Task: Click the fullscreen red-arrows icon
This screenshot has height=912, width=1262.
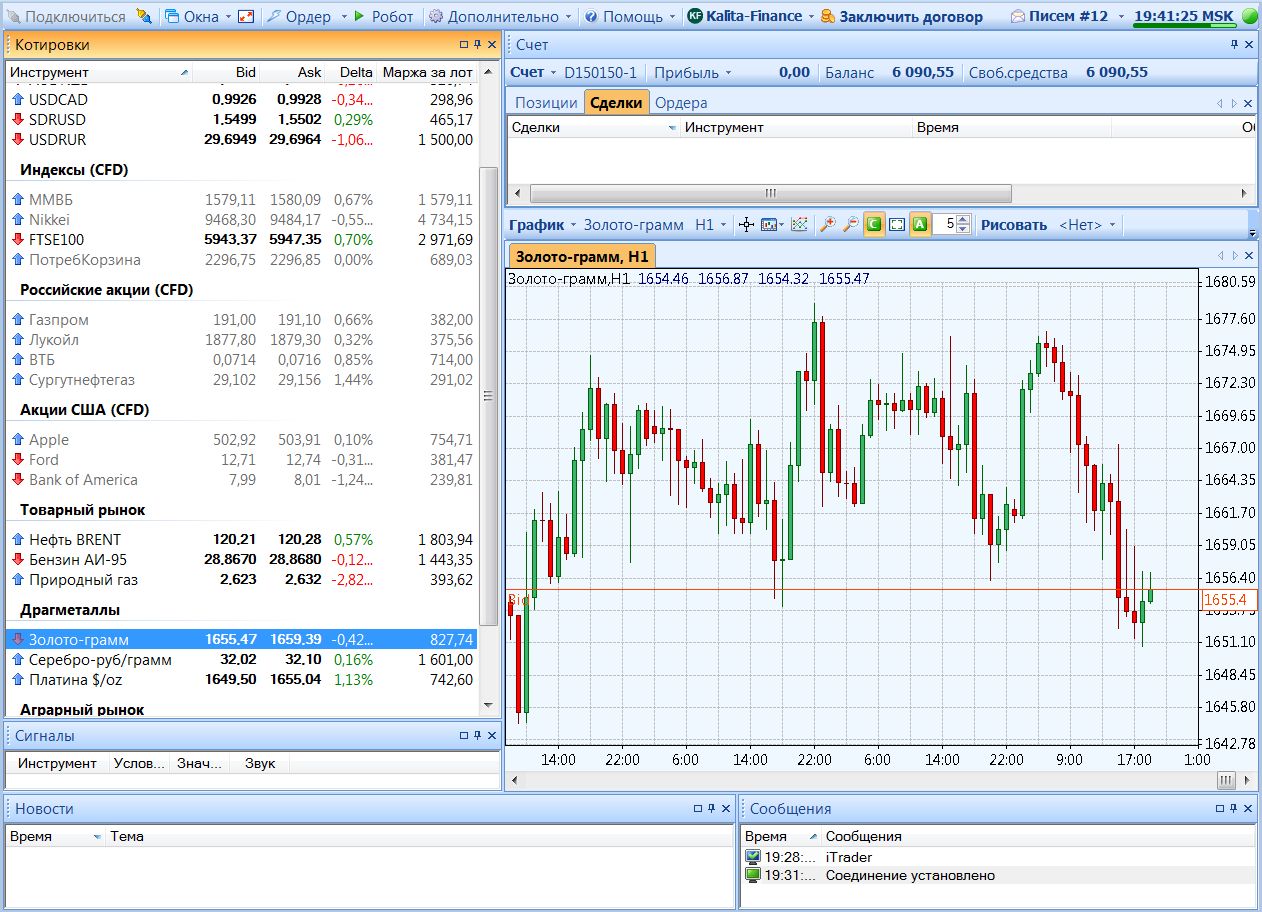Action: coord(246,17)
